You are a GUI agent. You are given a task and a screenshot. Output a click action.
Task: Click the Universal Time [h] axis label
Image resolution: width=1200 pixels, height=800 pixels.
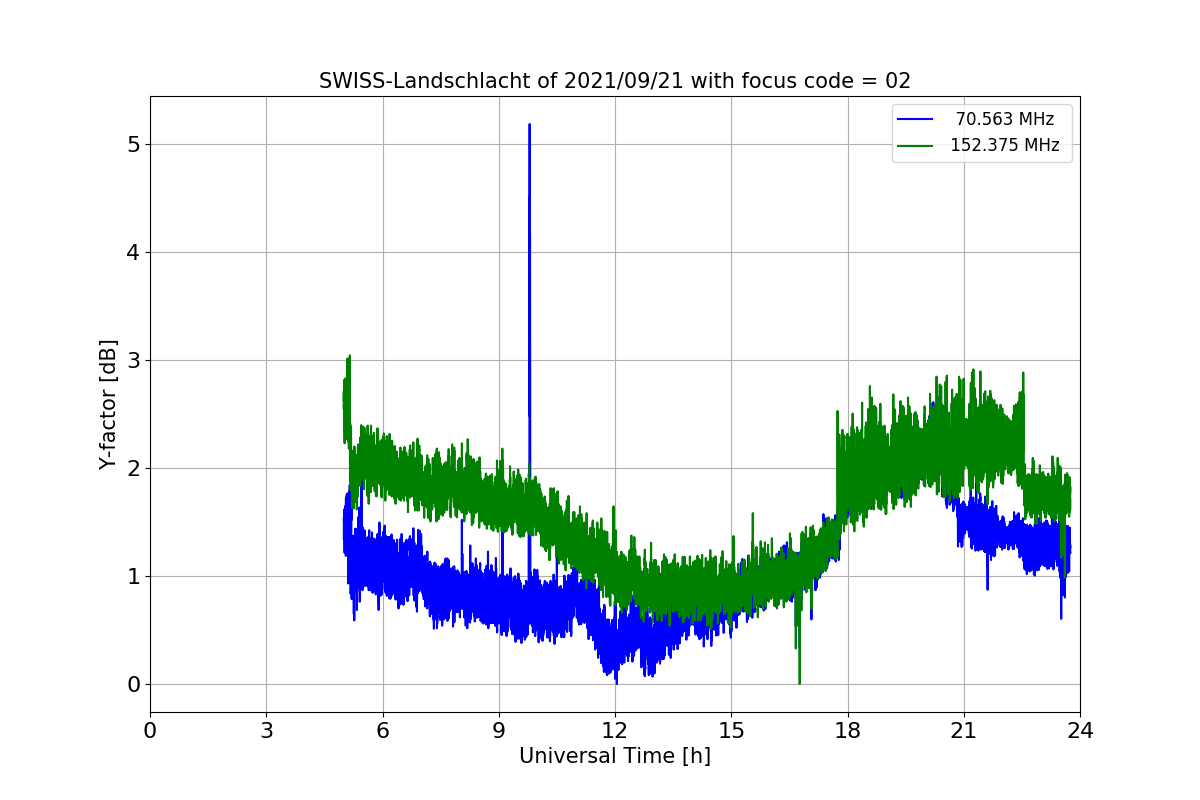coord(615,756)
